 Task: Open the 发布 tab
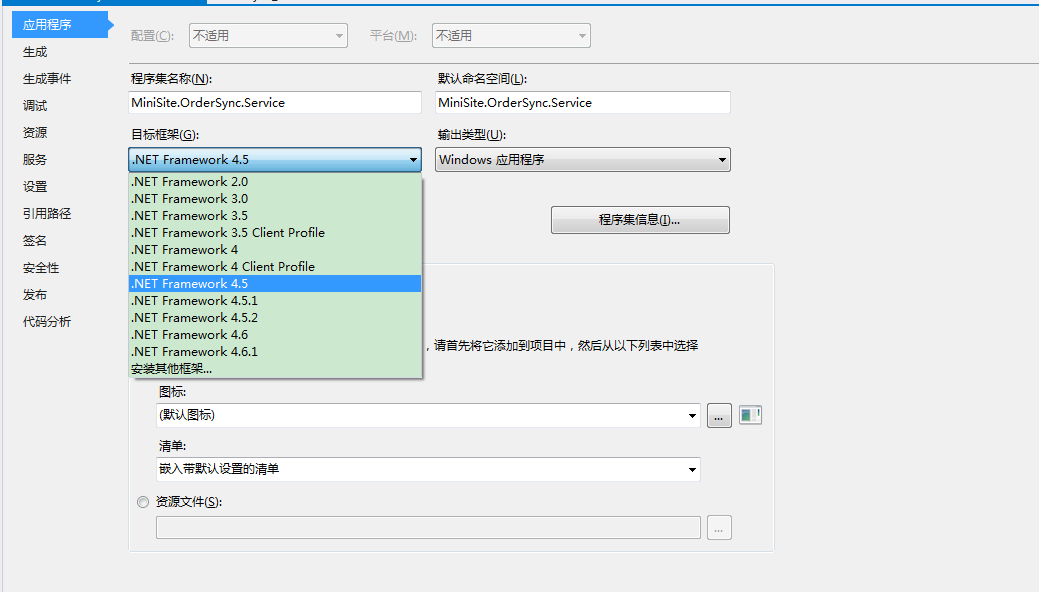[x=35, y=295]
